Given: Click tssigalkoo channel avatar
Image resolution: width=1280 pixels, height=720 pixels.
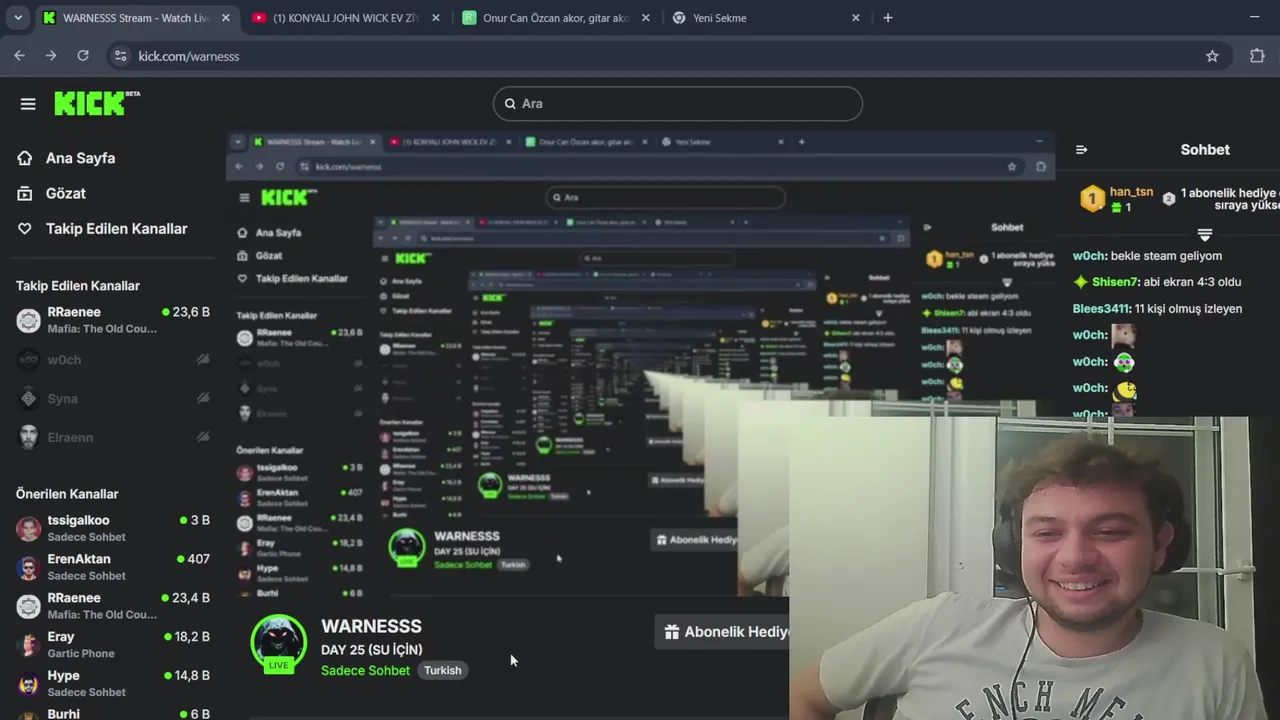Looking at the screenshot, I should tap(29, 528).
